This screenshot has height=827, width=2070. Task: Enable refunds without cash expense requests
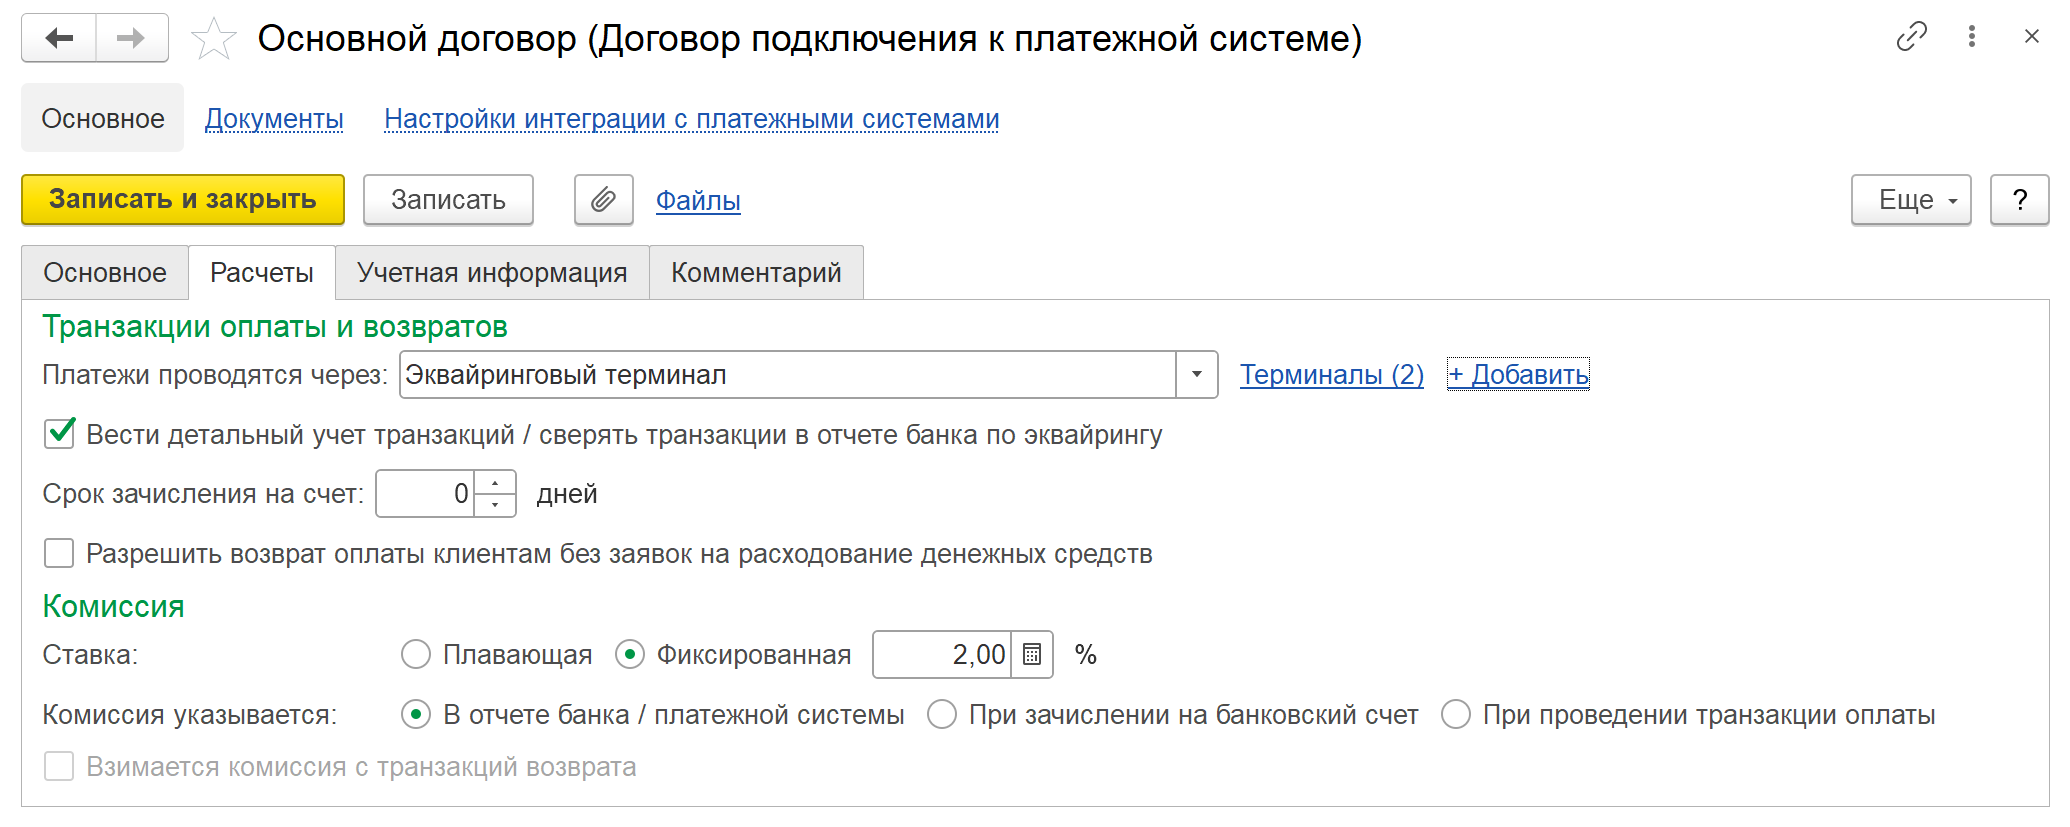coord(60,553)
